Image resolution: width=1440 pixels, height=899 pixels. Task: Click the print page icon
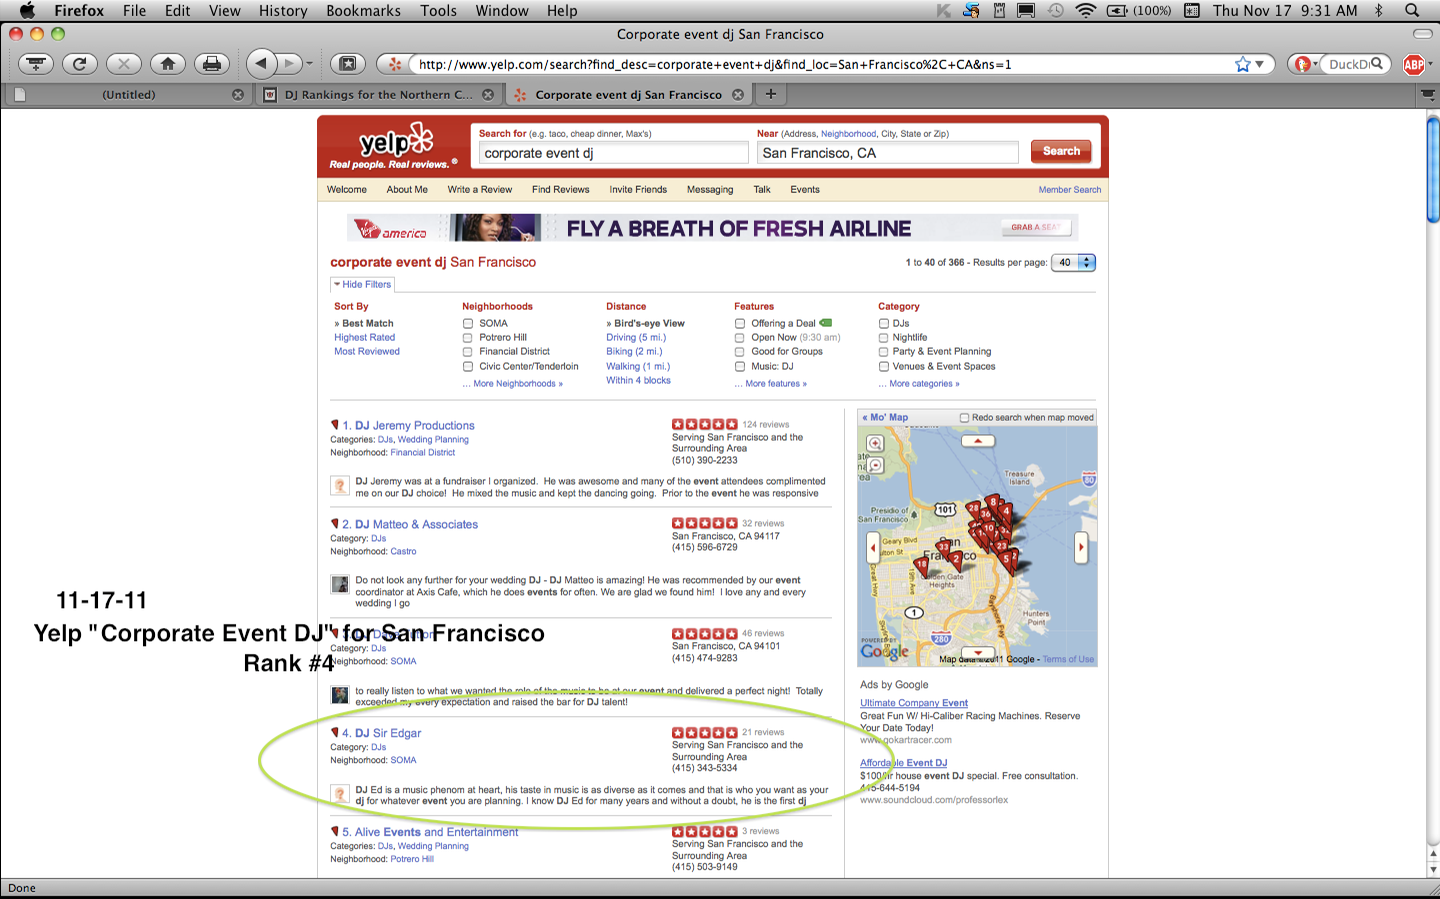tap(211, 64)
